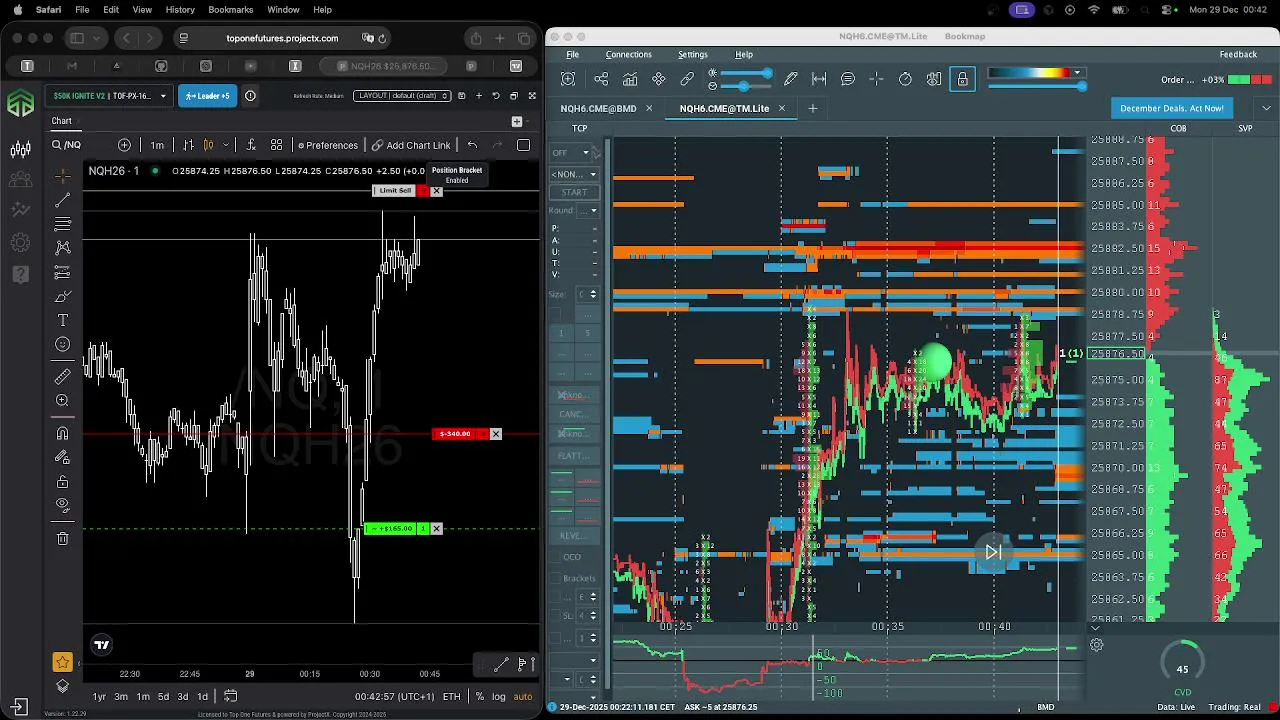Viewport: 1280px width, 720px height.
Task: Click the START button in the trading panel
Action: [x=574, y=192]
